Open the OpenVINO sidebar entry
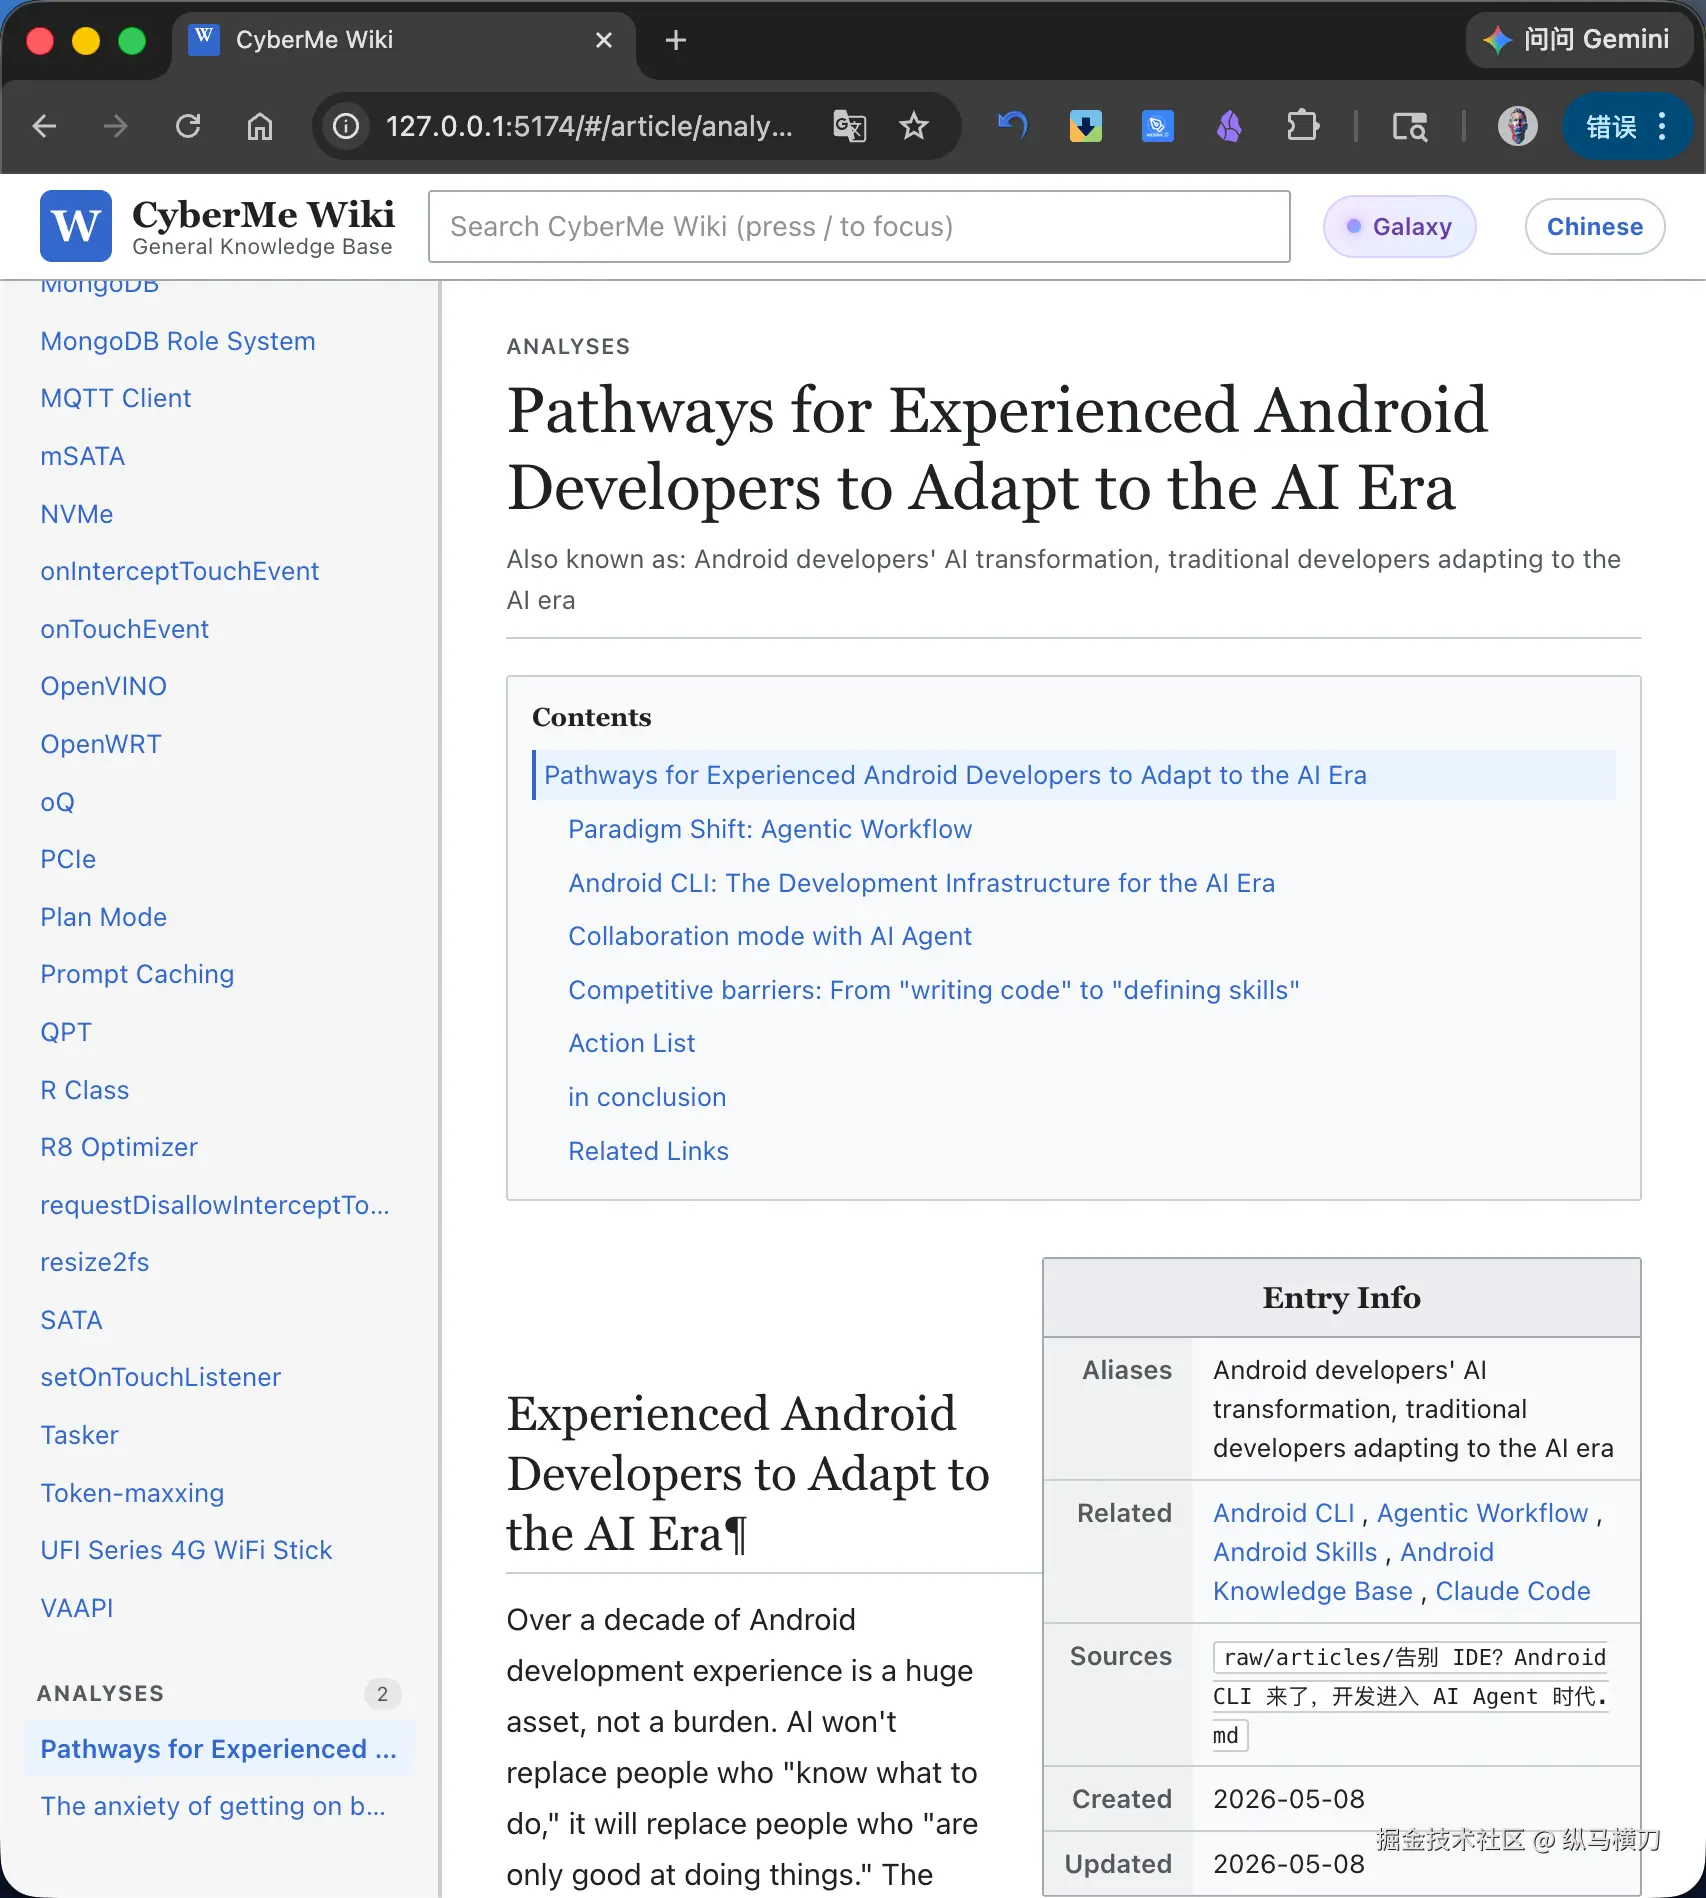The height and width of the screenshot is (1898, 1706). coord(104,686)
